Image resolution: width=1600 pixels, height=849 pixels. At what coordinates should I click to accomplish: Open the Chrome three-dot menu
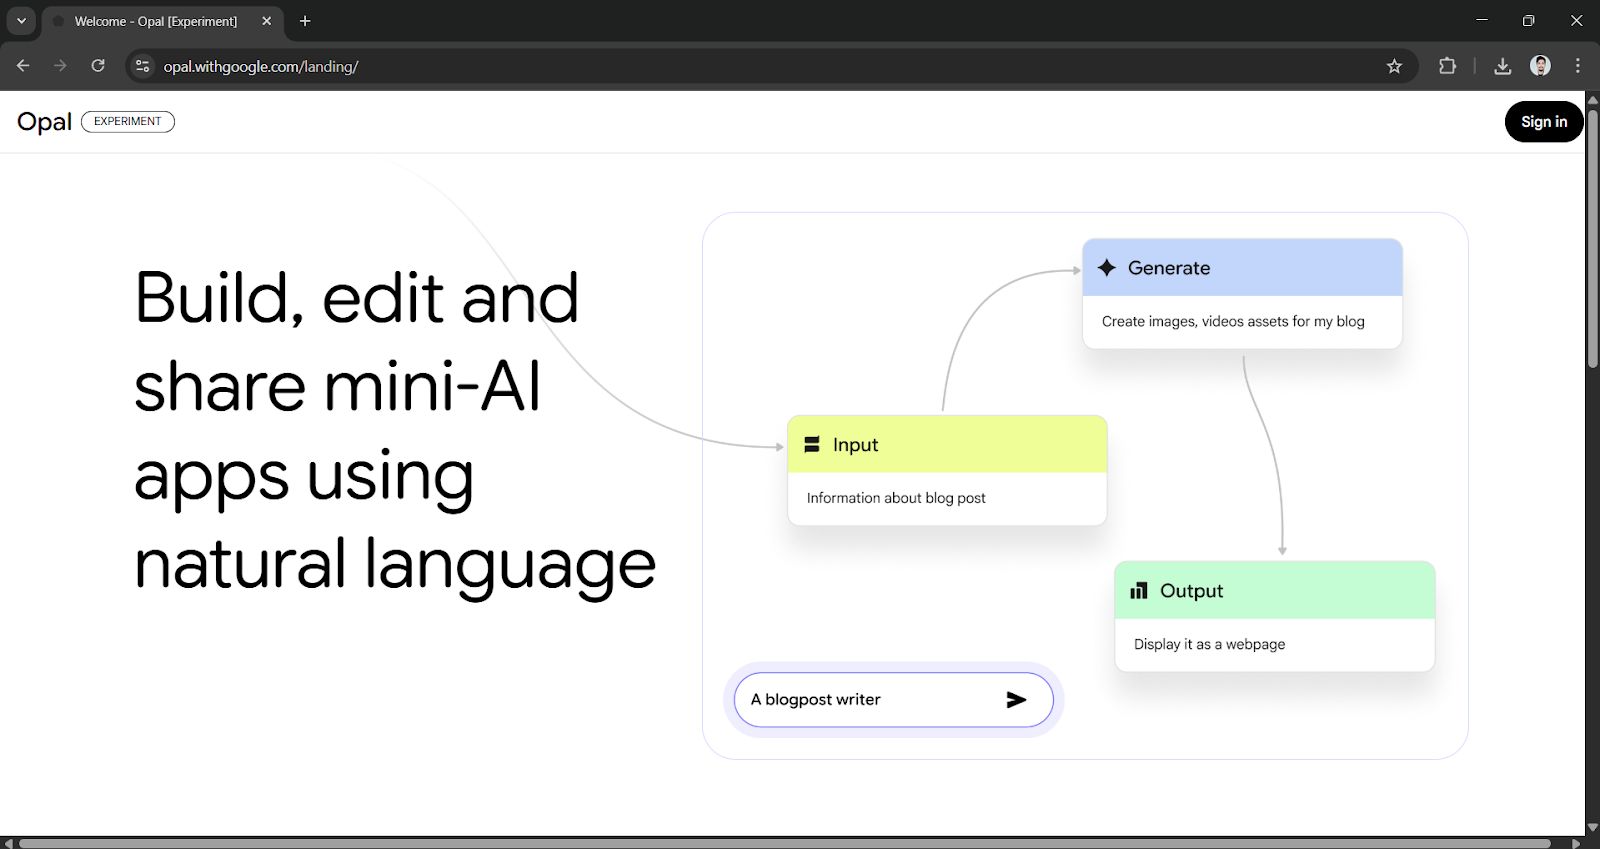1578,66
